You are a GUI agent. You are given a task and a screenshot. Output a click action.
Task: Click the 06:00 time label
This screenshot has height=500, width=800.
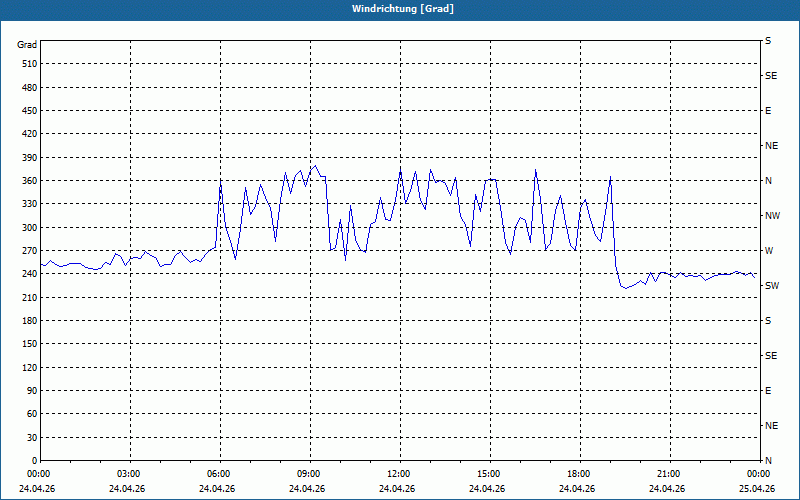point(218,474)
